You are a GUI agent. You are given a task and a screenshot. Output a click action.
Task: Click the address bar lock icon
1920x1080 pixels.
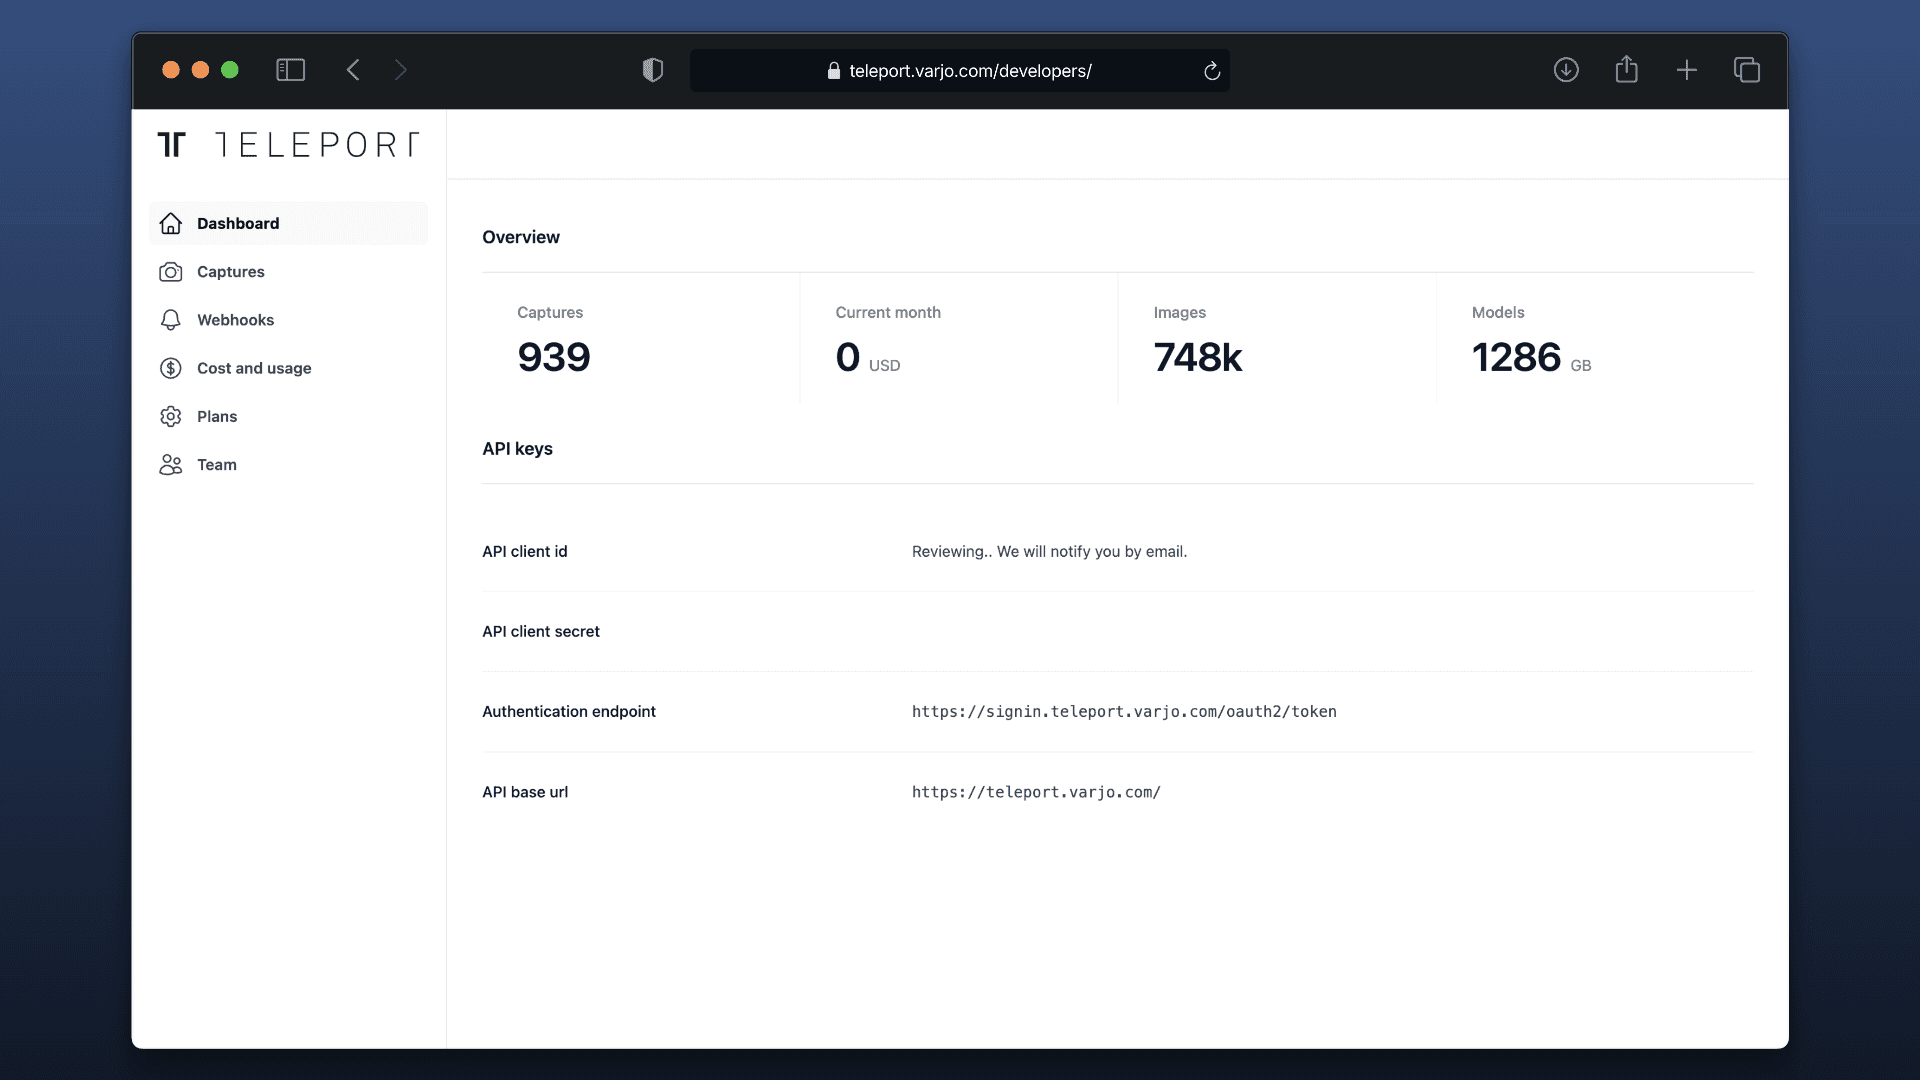point(834,71)
